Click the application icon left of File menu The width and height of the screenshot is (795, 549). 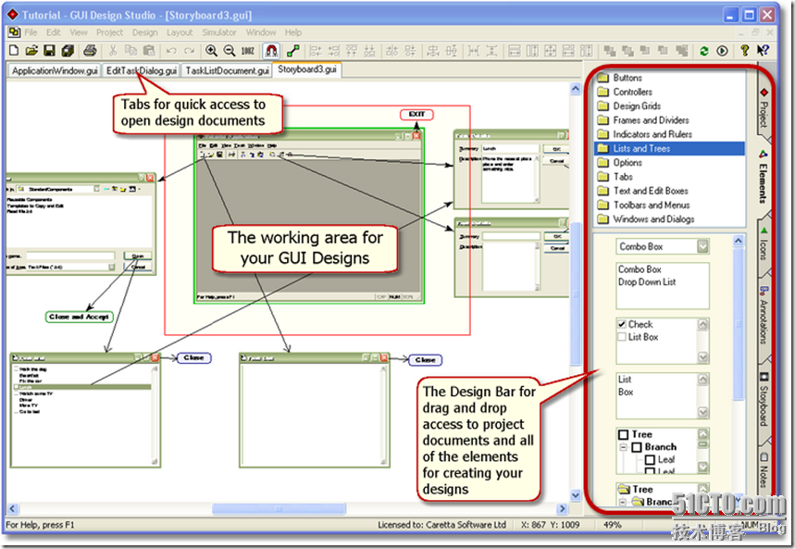click(x=14, y=32)
